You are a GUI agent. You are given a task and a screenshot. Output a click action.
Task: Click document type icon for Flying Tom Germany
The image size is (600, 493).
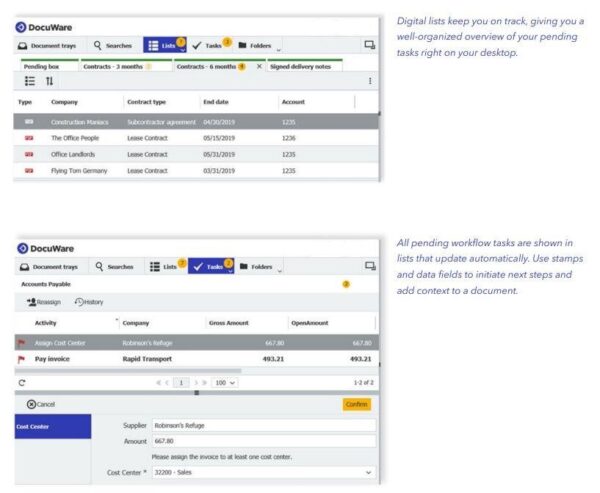point(29,171)
